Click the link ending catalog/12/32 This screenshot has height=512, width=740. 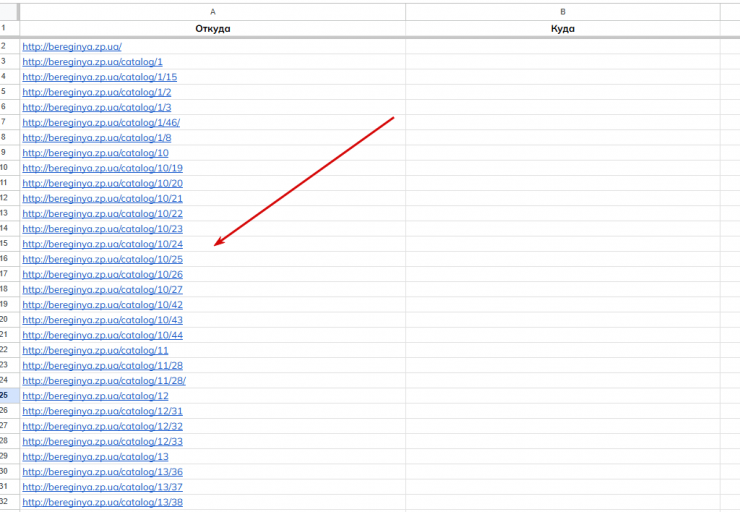(102, 426)
